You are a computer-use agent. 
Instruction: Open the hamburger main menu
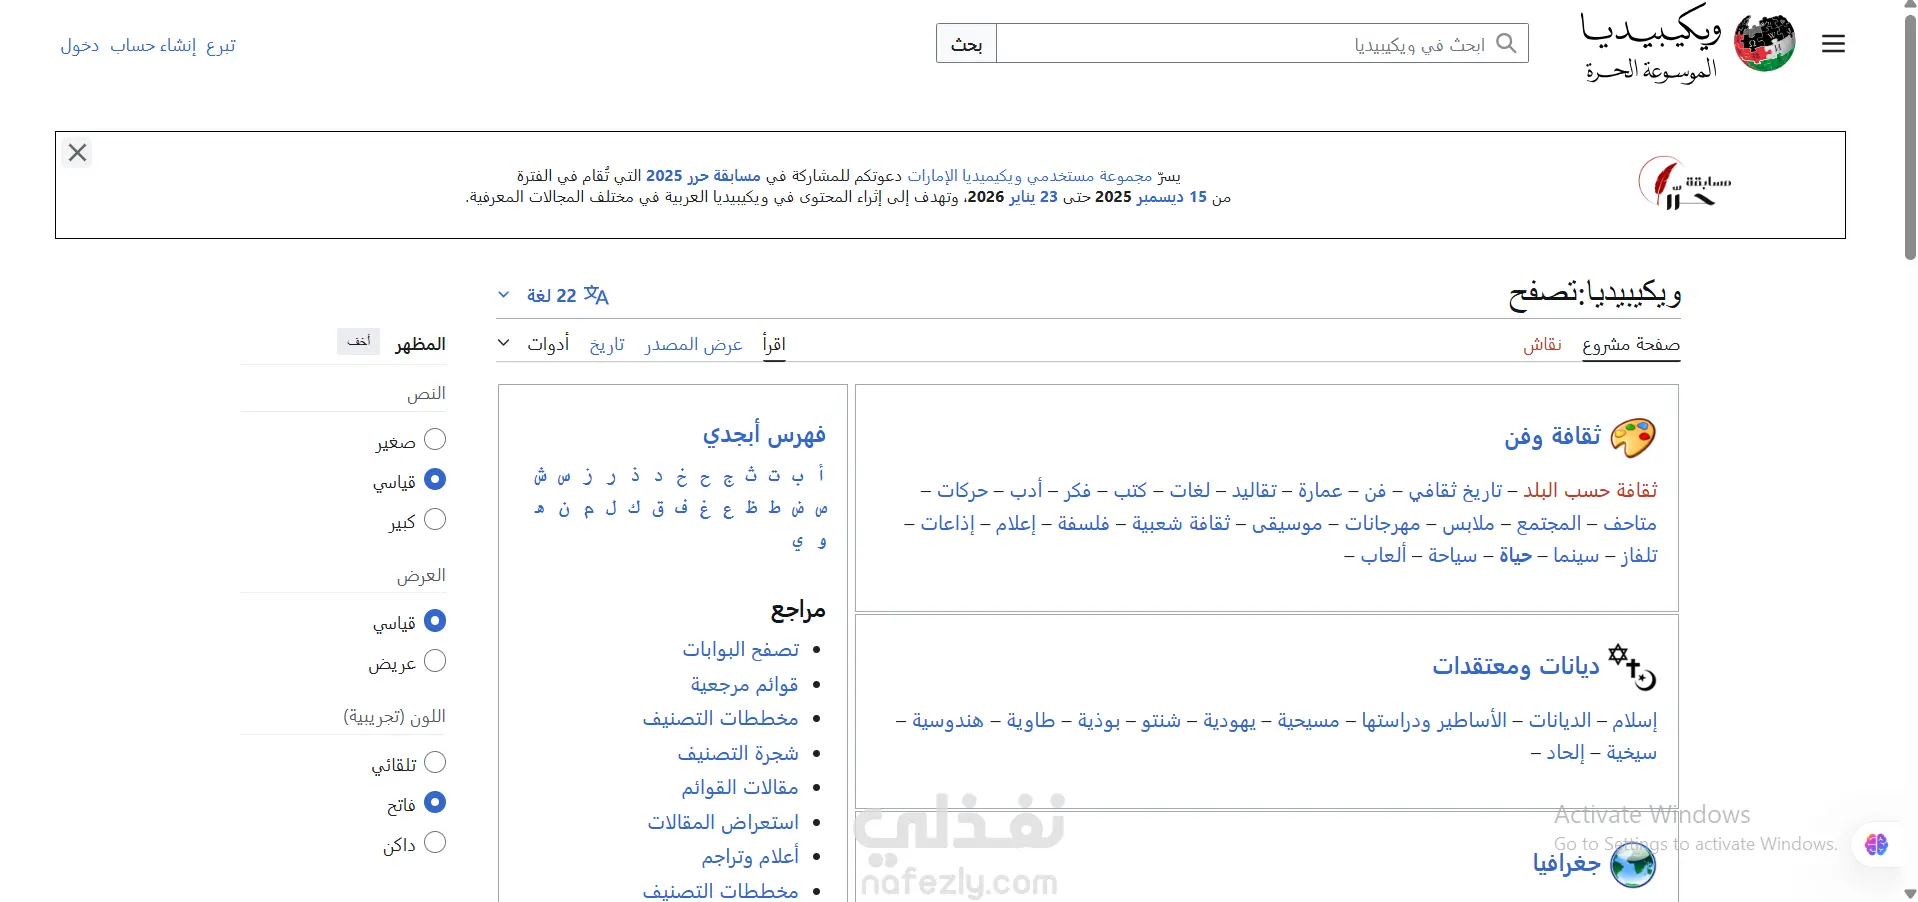pyautogui.click(x=1833, y=44)
